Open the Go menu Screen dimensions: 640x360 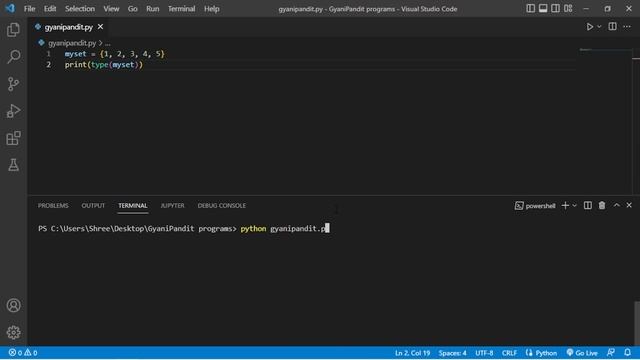point(132,9)
